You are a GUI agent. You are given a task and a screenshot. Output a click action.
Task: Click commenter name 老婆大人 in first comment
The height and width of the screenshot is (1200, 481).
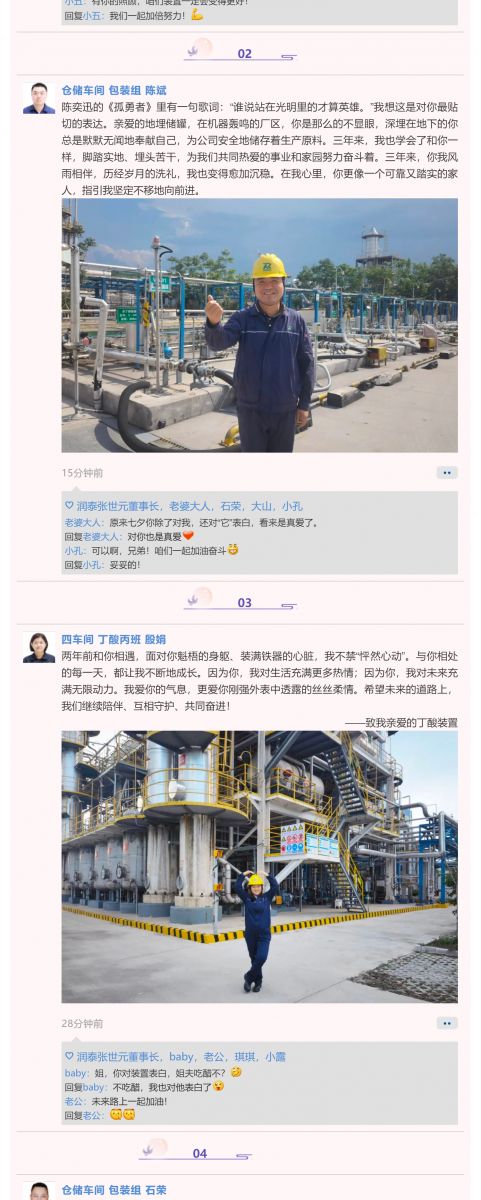pyautogui.click(x=84, y=522)
